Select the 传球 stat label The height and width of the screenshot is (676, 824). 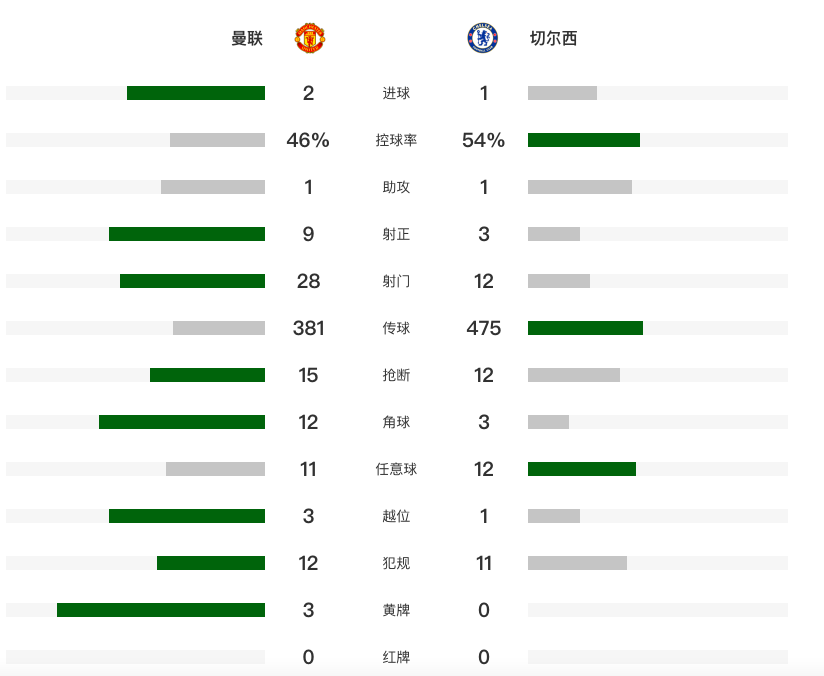click(396, 328)
